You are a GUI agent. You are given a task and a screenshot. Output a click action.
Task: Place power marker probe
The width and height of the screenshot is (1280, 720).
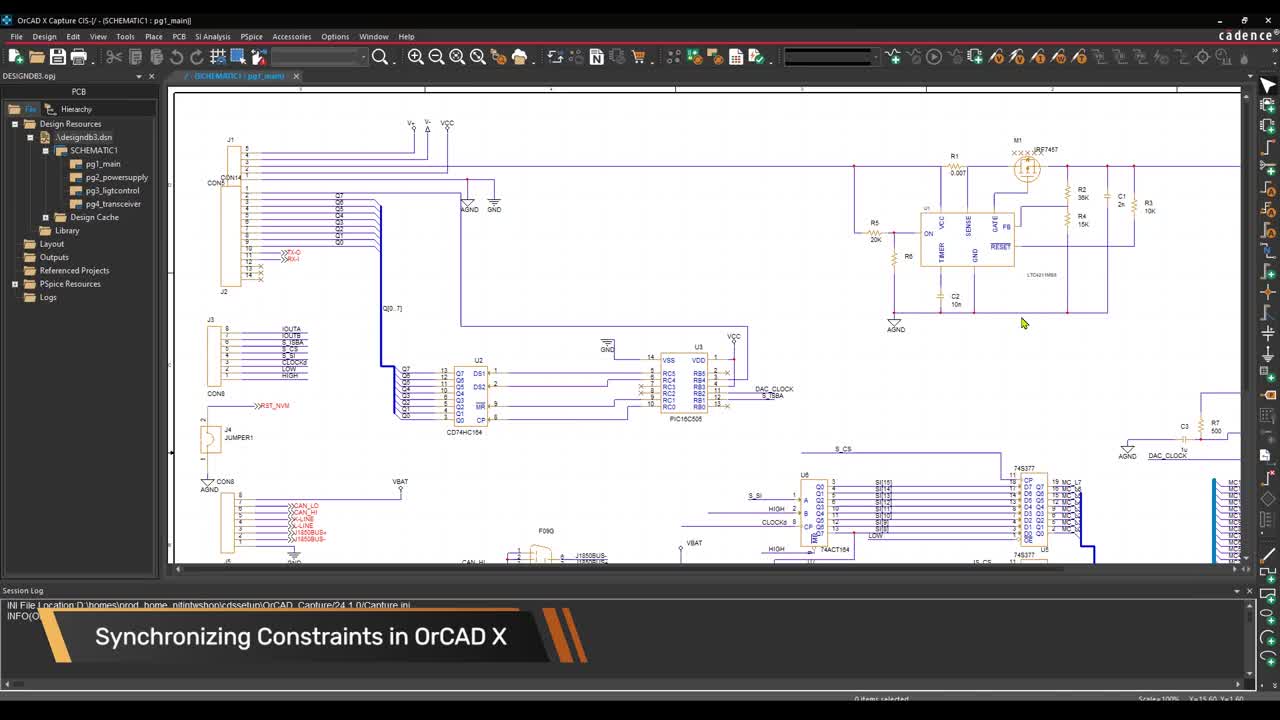point(1059,57)
